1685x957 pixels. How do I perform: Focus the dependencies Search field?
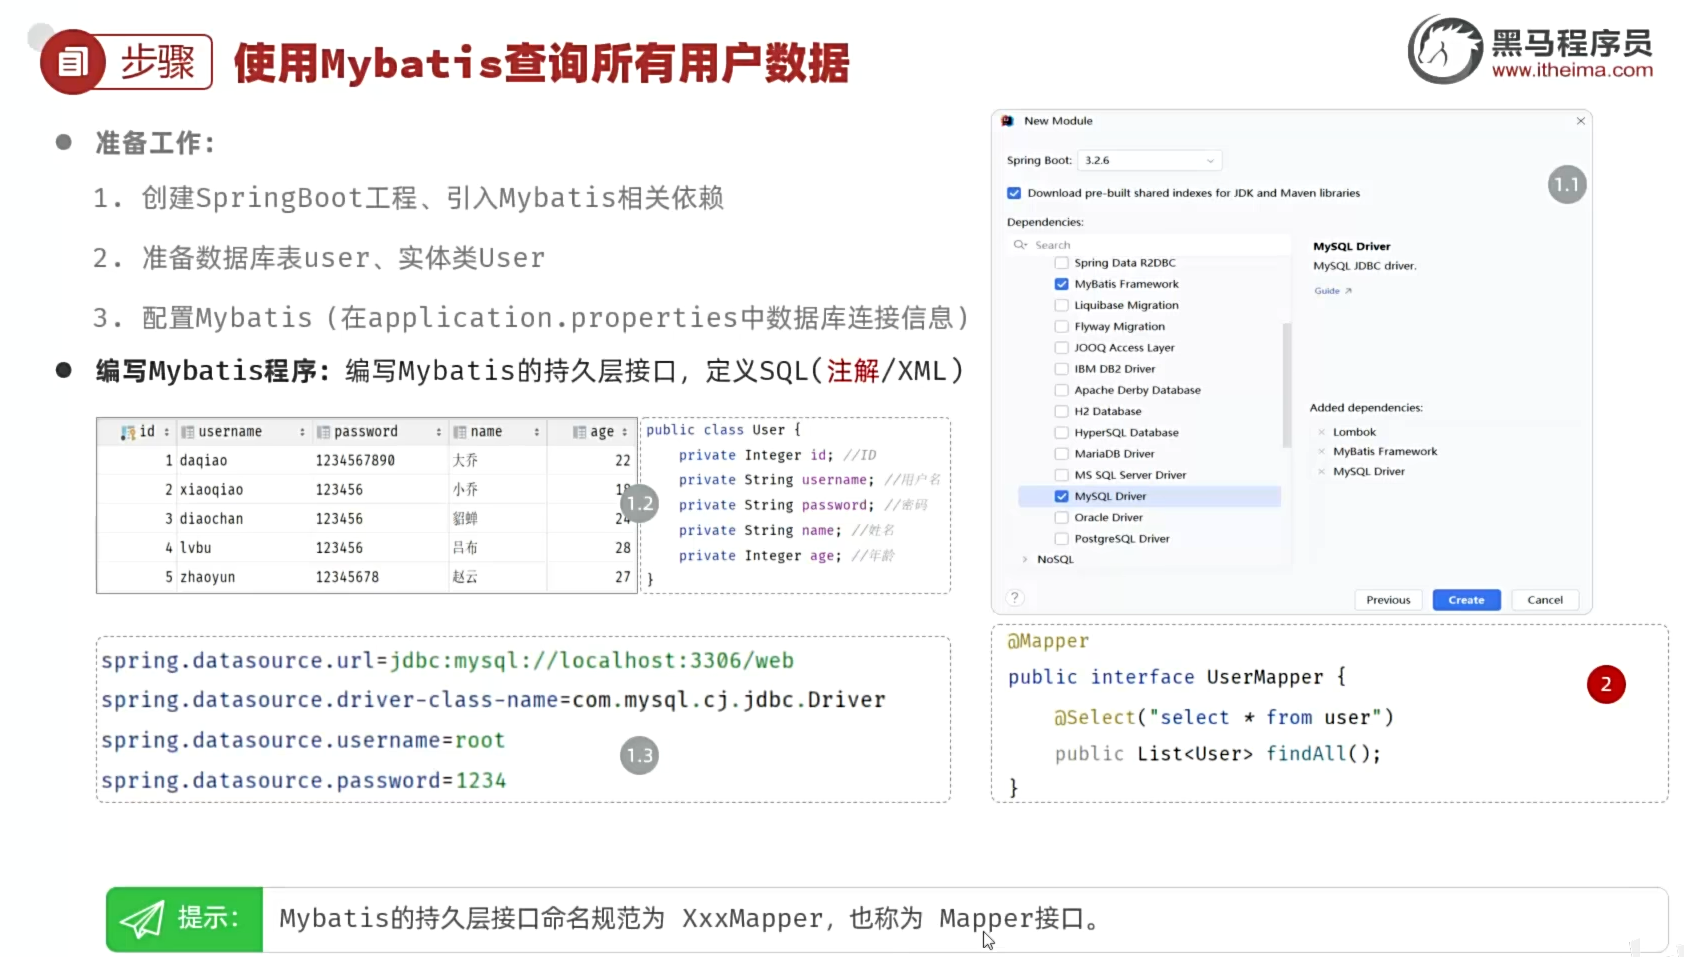[x=1150, y=245]
